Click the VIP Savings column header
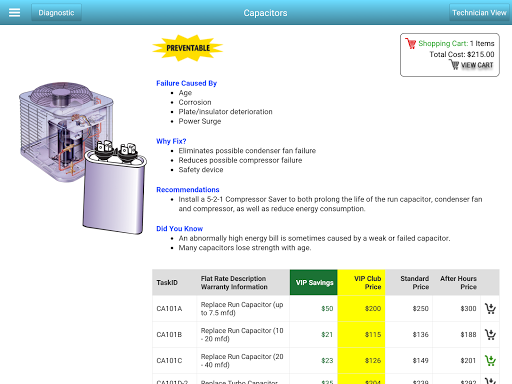The image size is (512, 384). tap(314, 282)
